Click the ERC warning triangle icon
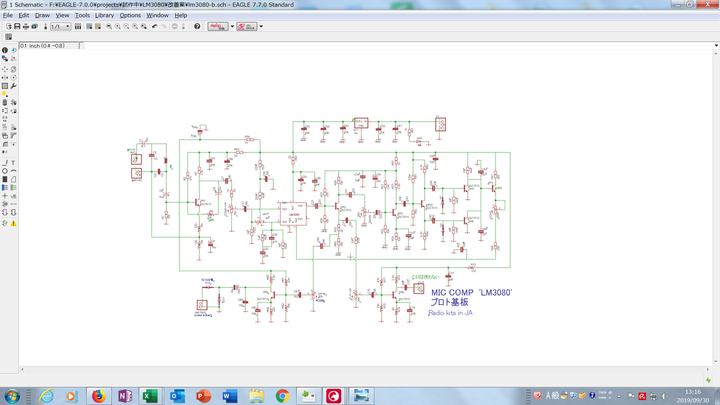Image resolution: width=720 pixels, height=405 pixels. [x=13, y=223]
